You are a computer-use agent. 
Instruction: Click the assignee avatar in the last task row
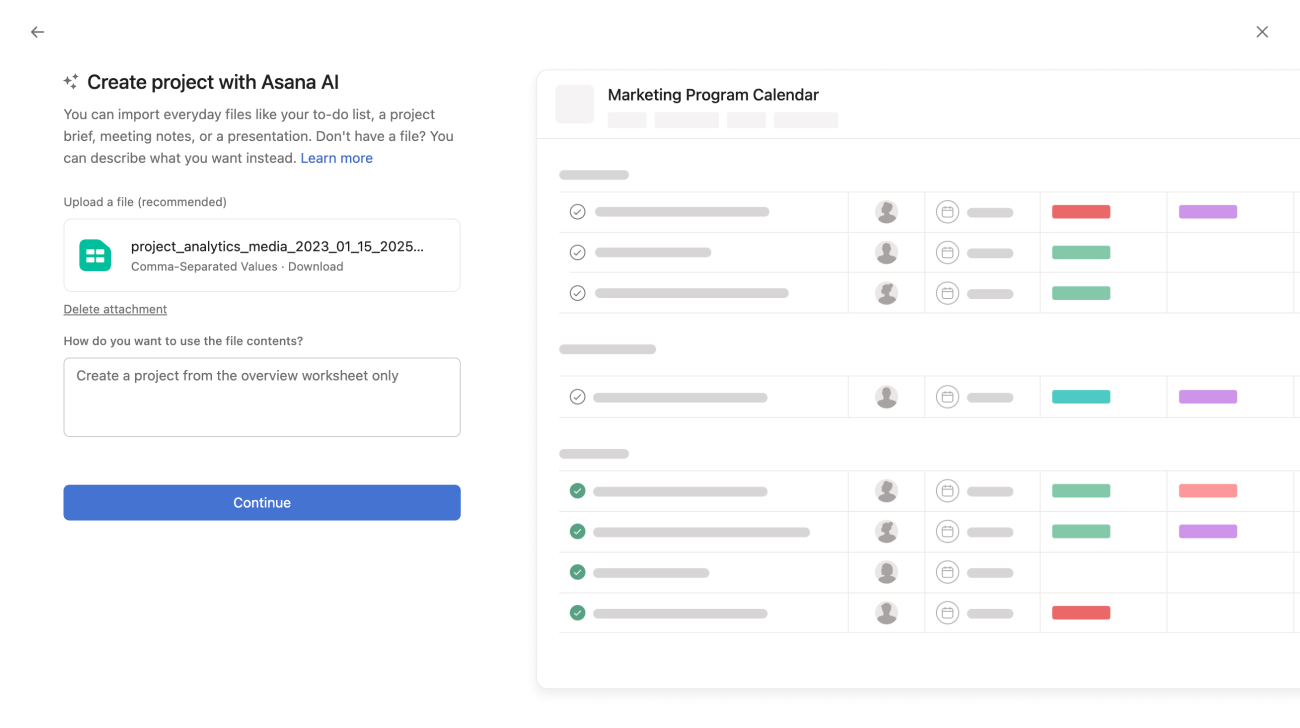886,613
